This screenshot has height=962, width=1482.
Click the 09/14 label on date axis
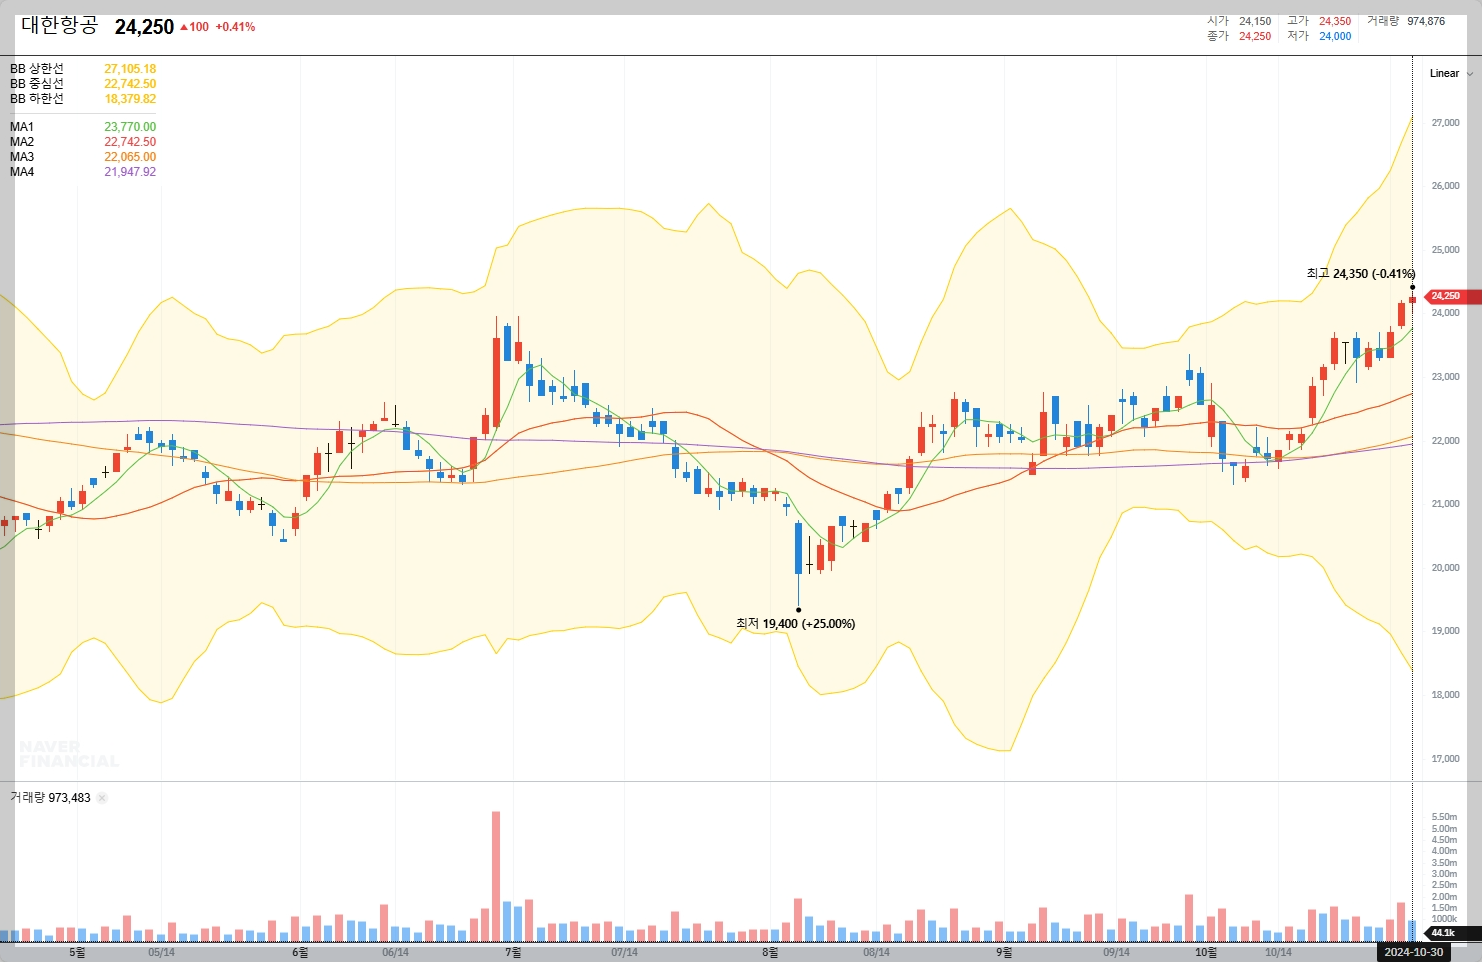point(1116,952)
